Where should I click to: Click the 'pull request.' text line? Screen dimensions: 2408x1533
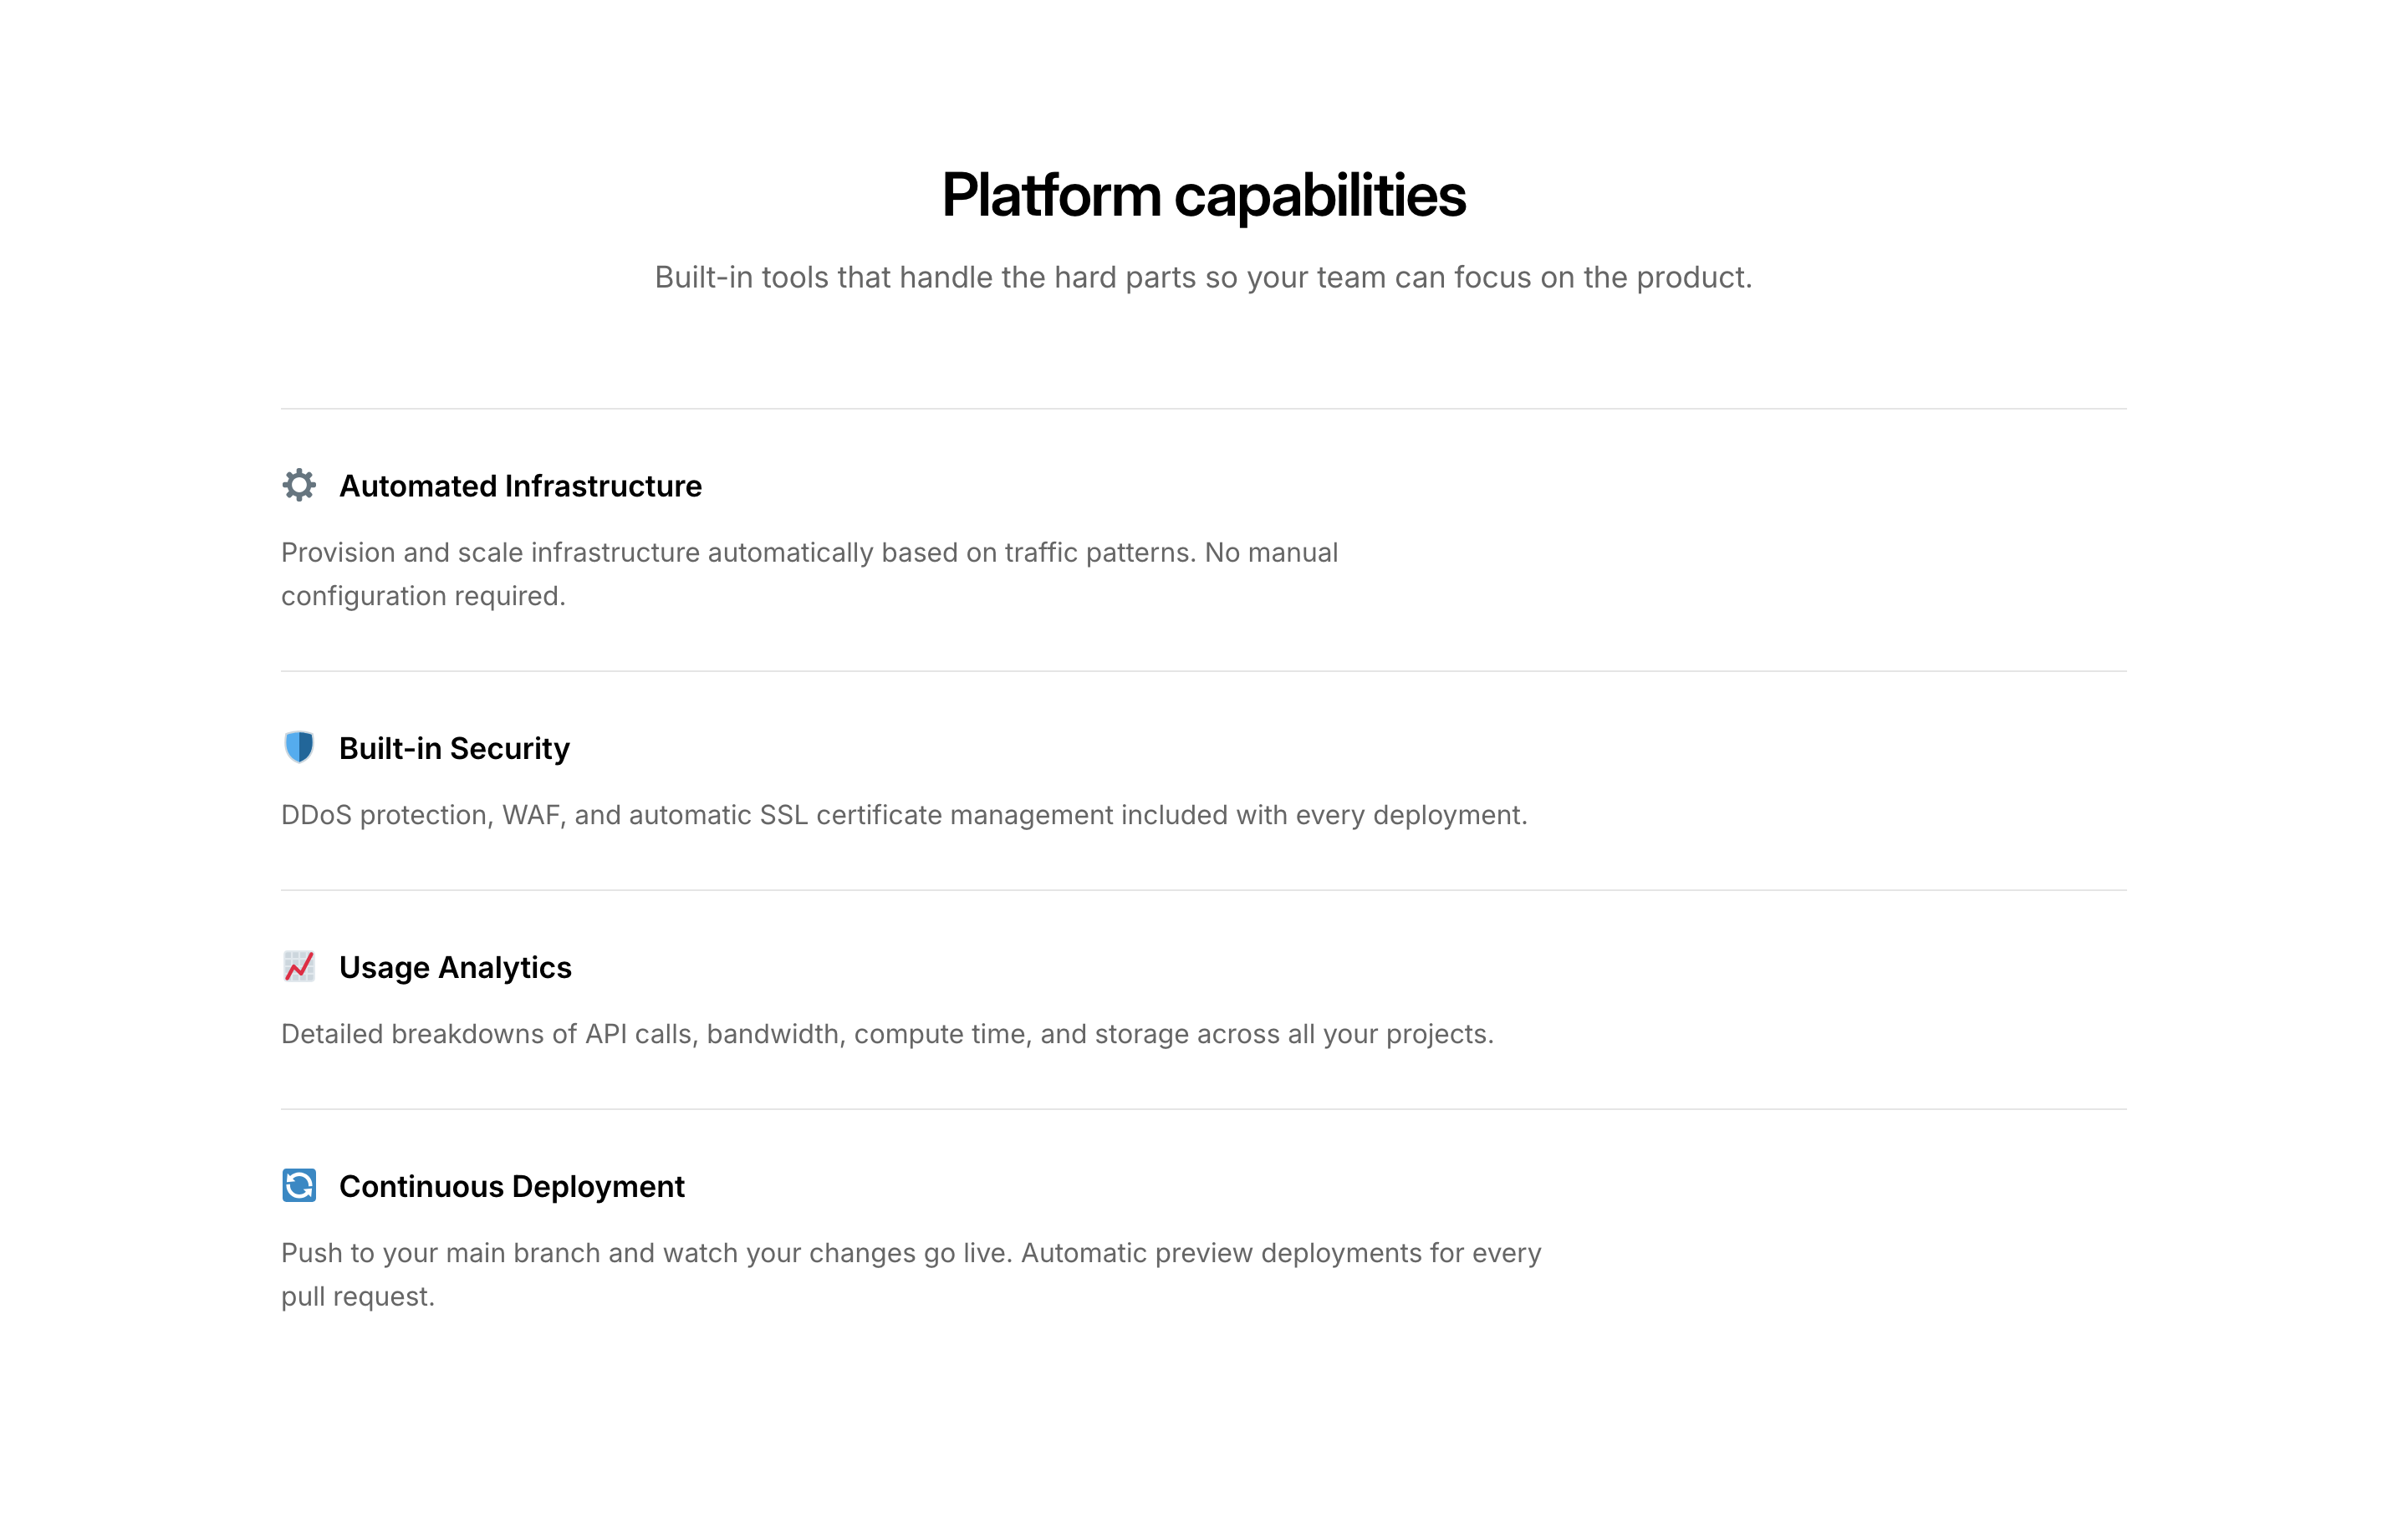(358, 1297)
